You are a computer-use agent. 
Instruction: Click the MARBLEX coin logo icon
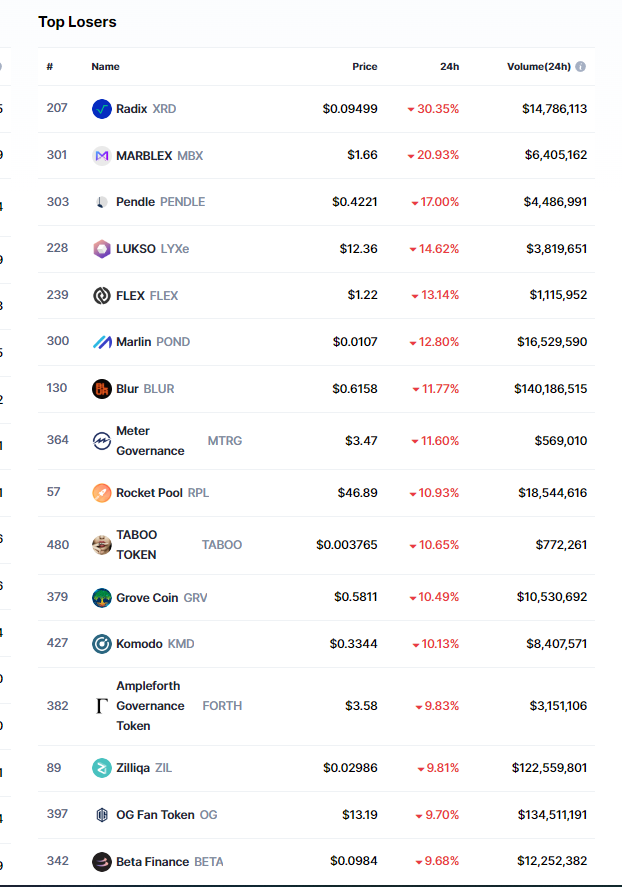pos(101,156)
